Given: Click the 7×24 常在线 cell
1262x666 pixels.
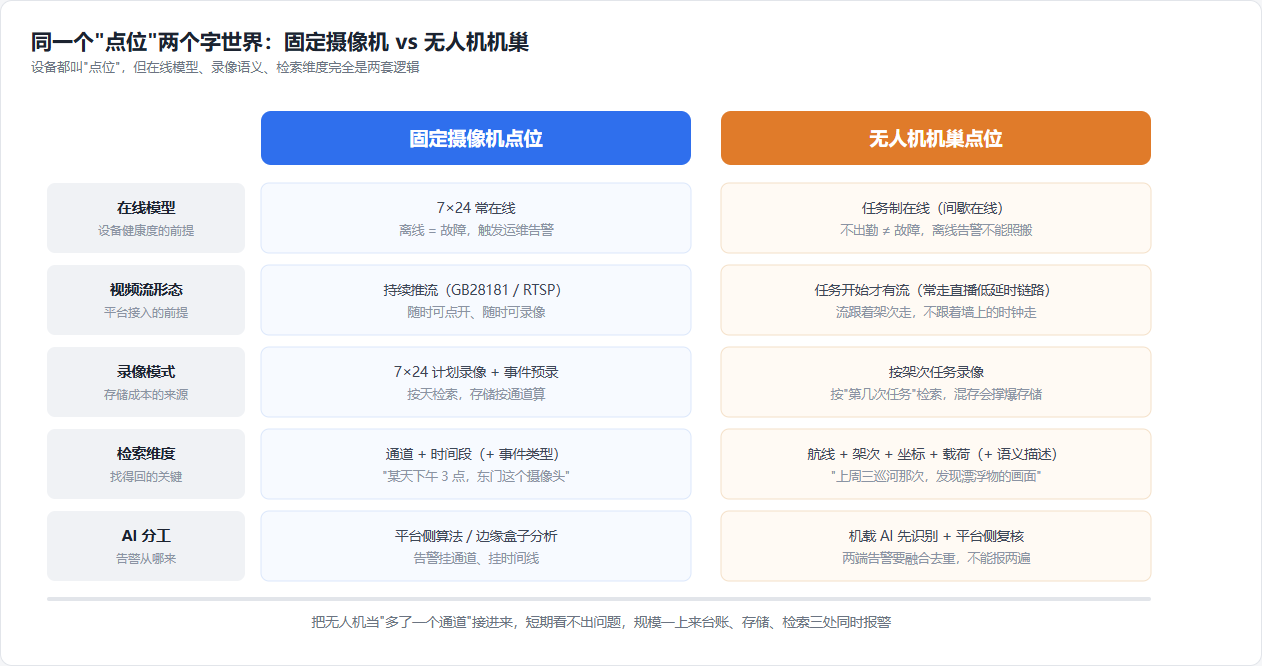Looking at the screenshot, I should (x=476, y=218).
